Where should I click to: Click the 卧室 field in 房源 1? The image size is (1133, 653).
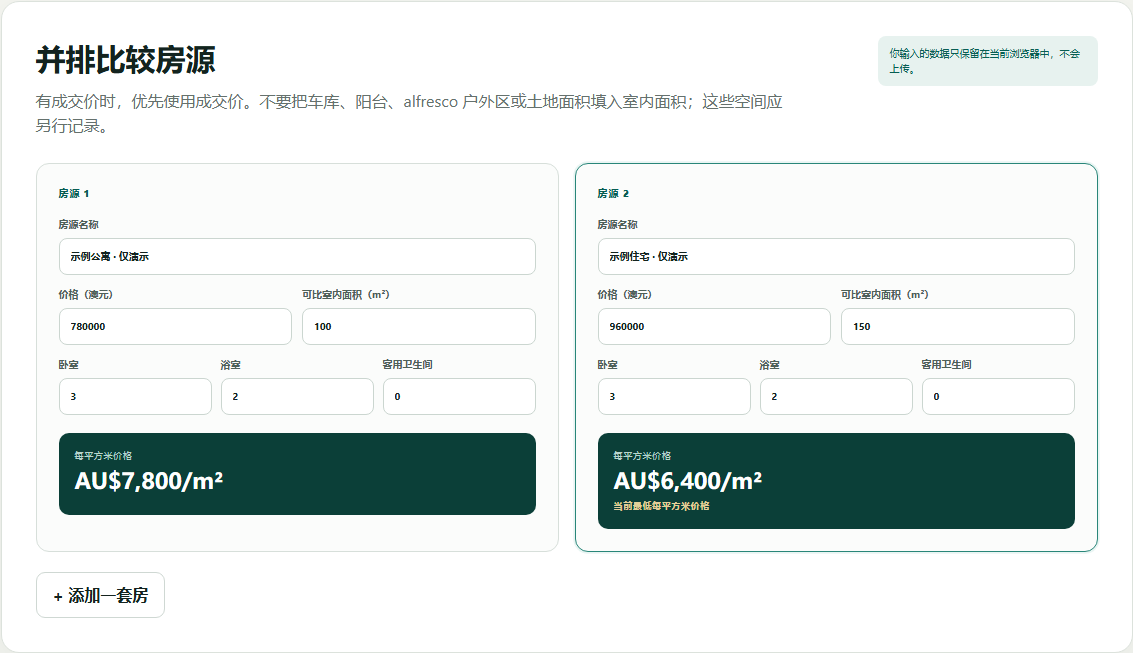point(135,397)
